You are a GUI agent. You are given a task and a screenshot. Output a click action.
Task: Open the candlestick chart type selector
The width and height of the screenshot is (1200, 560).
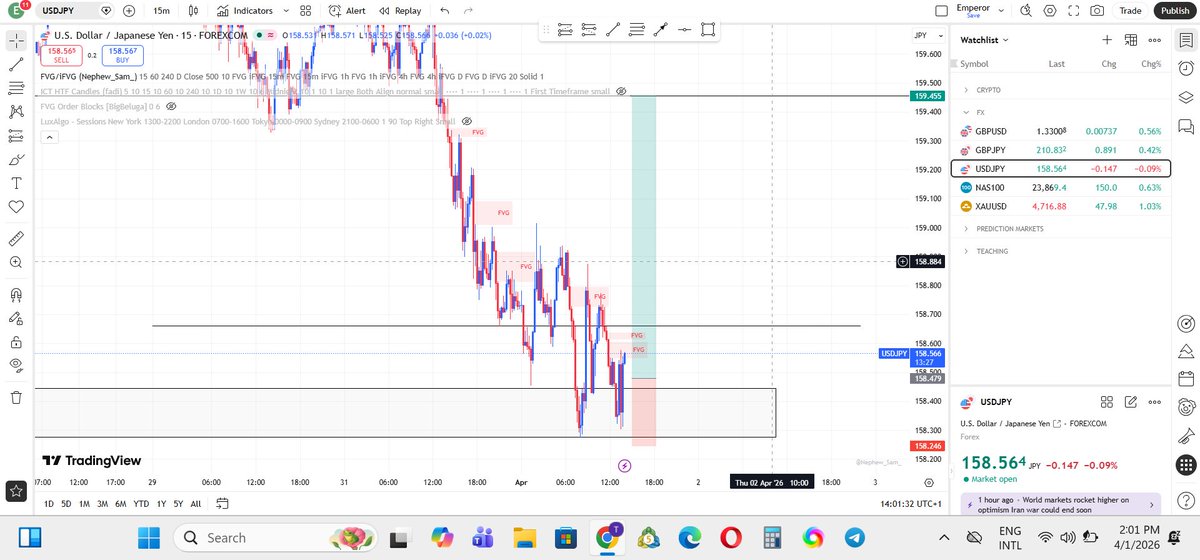pos(193,11)
